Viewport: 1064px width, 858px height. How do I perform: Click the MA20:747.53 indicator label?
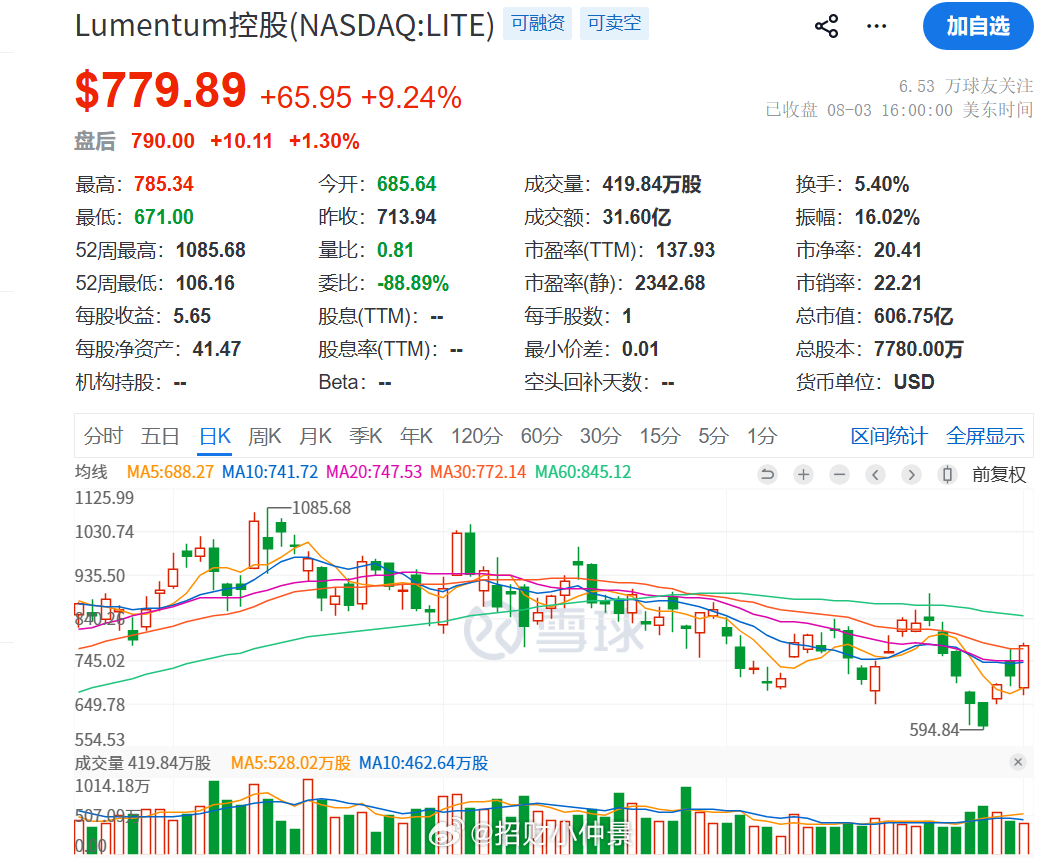coord(374,472)
